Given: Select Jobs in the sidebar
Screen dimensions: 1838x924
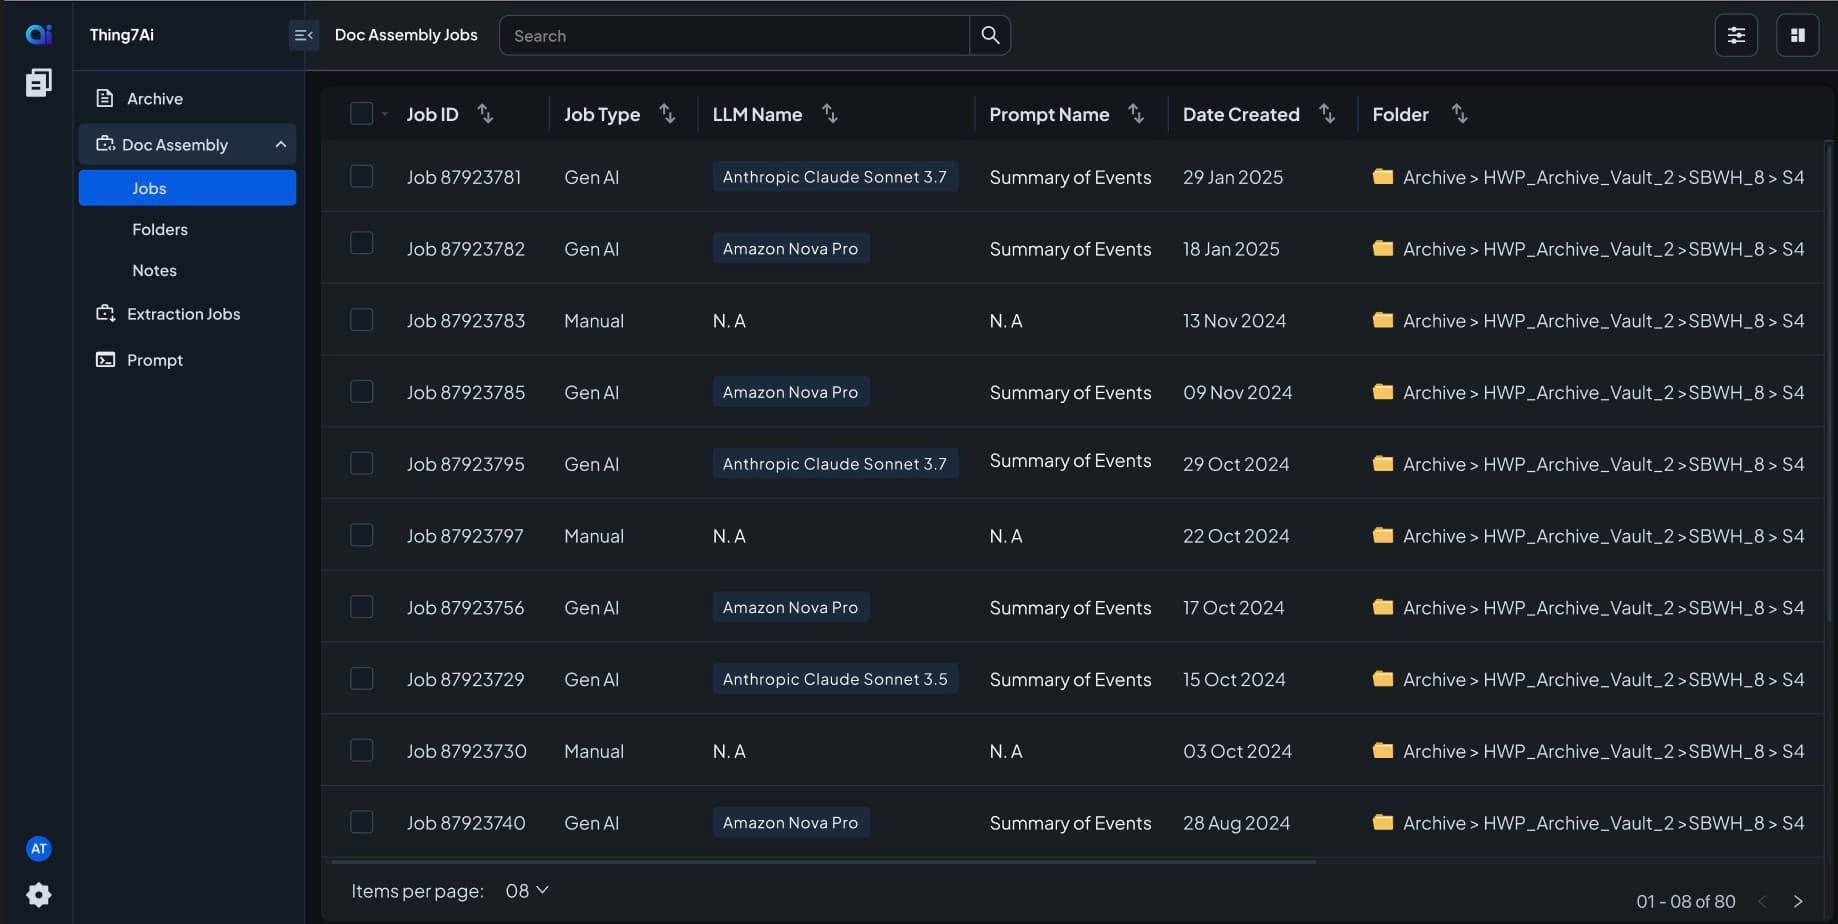Looking at the screenshot, I should pos(187,188).
